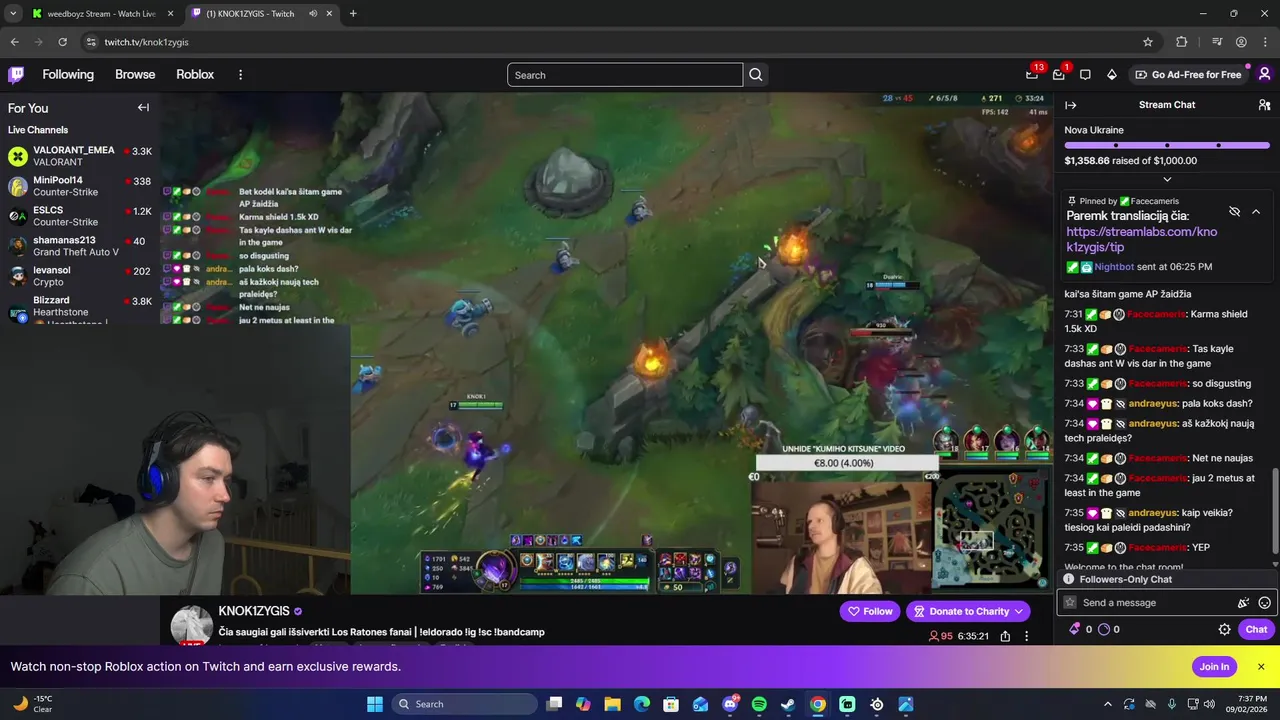
Task: Open ESLCS live channel
Action: tap(80, 216)
